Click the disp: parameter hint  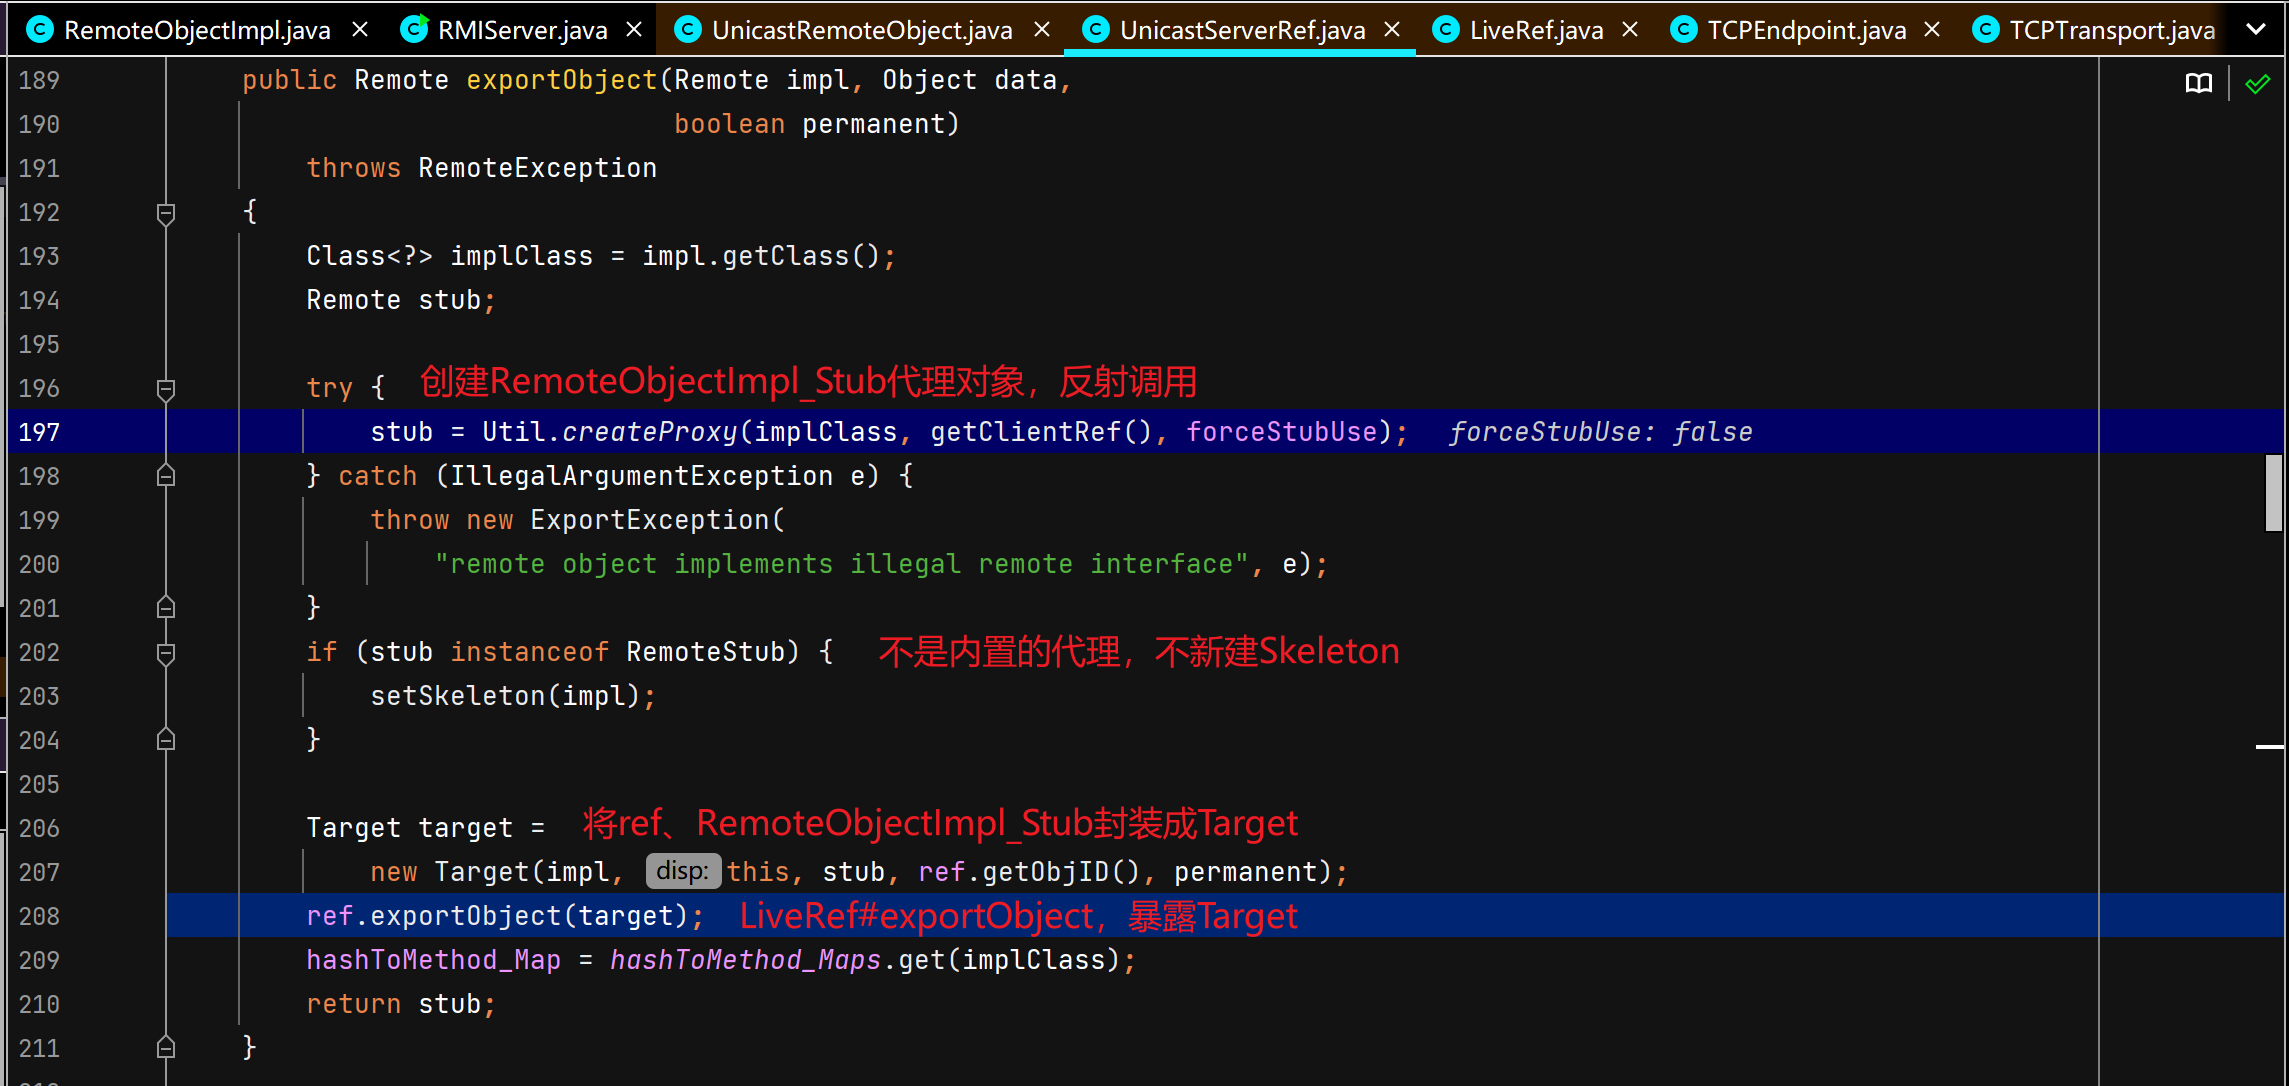pyautogui.click(x=682, y=871)
